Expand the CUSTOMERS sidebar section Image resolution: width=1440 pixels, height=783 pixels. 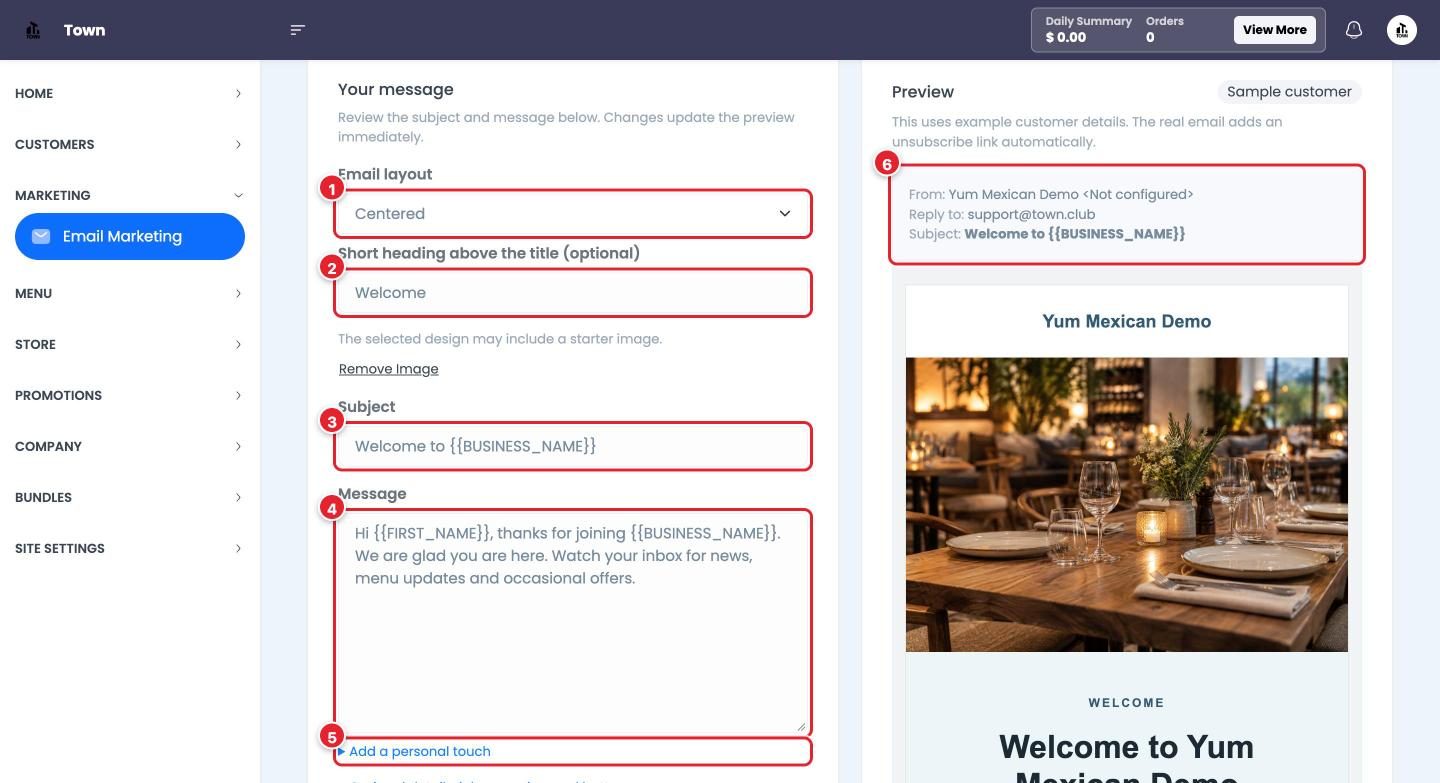pyautogui.click(x=130, y=144)
